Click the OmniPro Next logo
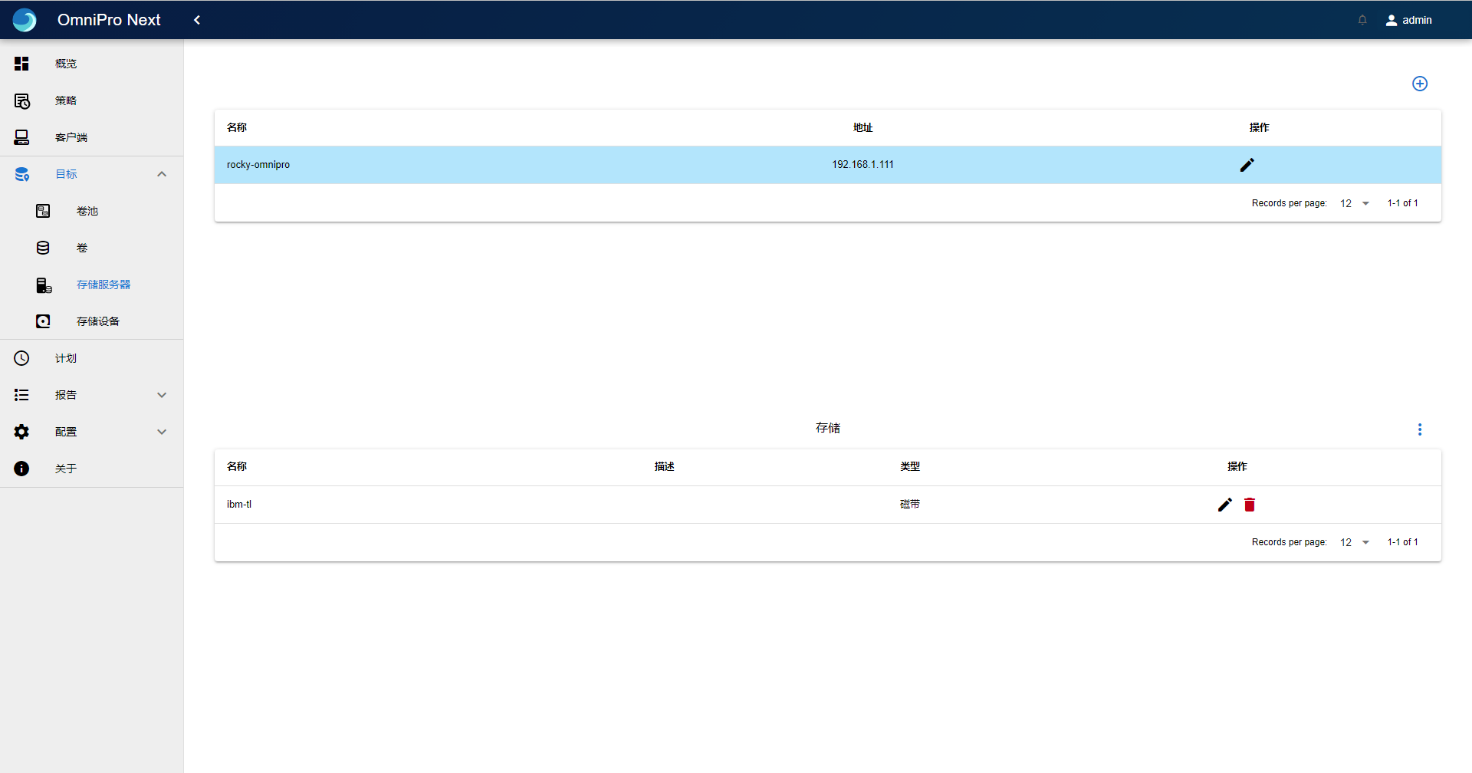This screenshot has width=1472, height=773. tap(25, 20)
